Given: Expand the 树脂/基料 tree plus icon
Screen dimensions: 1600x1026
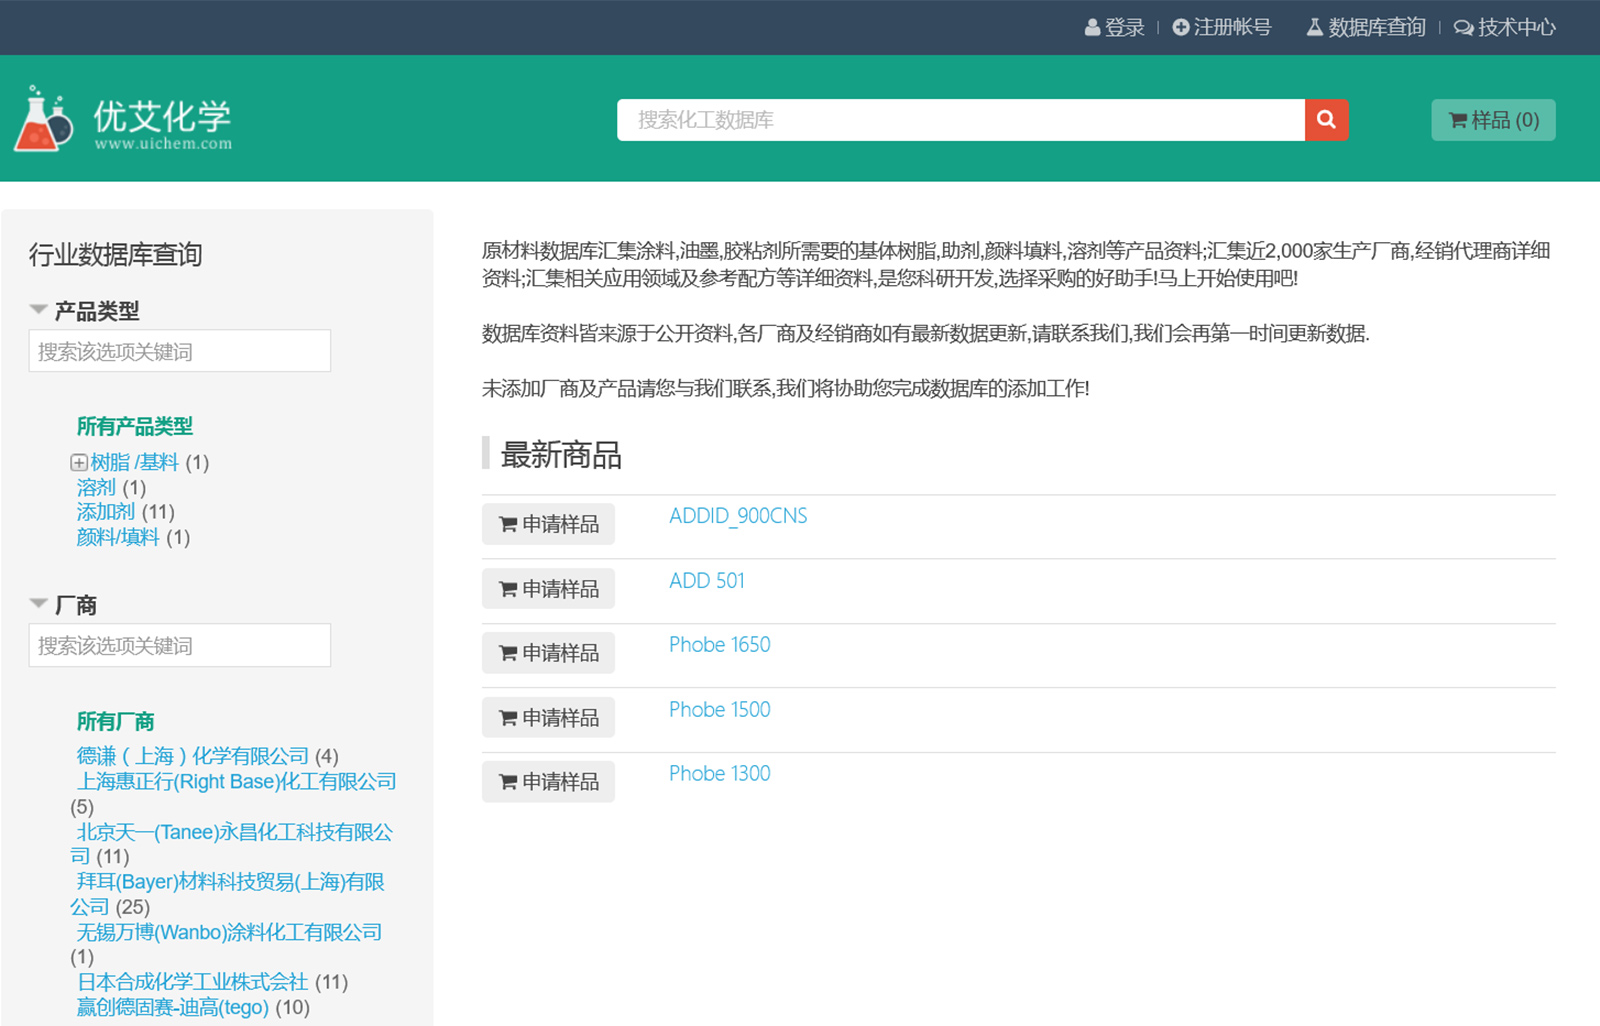Looking at the screenshot, I should tap(78, 462).
